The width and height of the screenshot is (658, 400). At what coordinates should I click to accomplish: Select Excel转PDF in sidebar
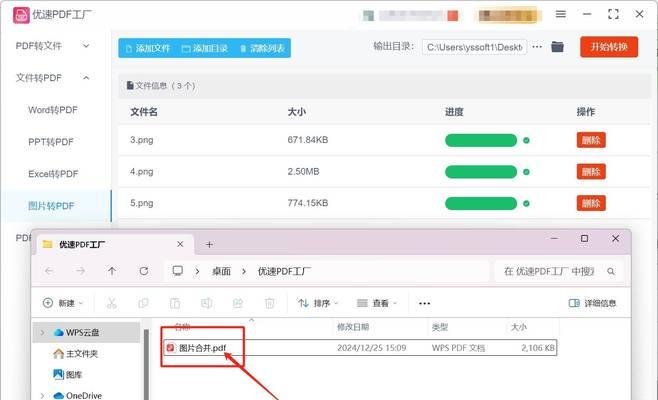pos(53,174)
